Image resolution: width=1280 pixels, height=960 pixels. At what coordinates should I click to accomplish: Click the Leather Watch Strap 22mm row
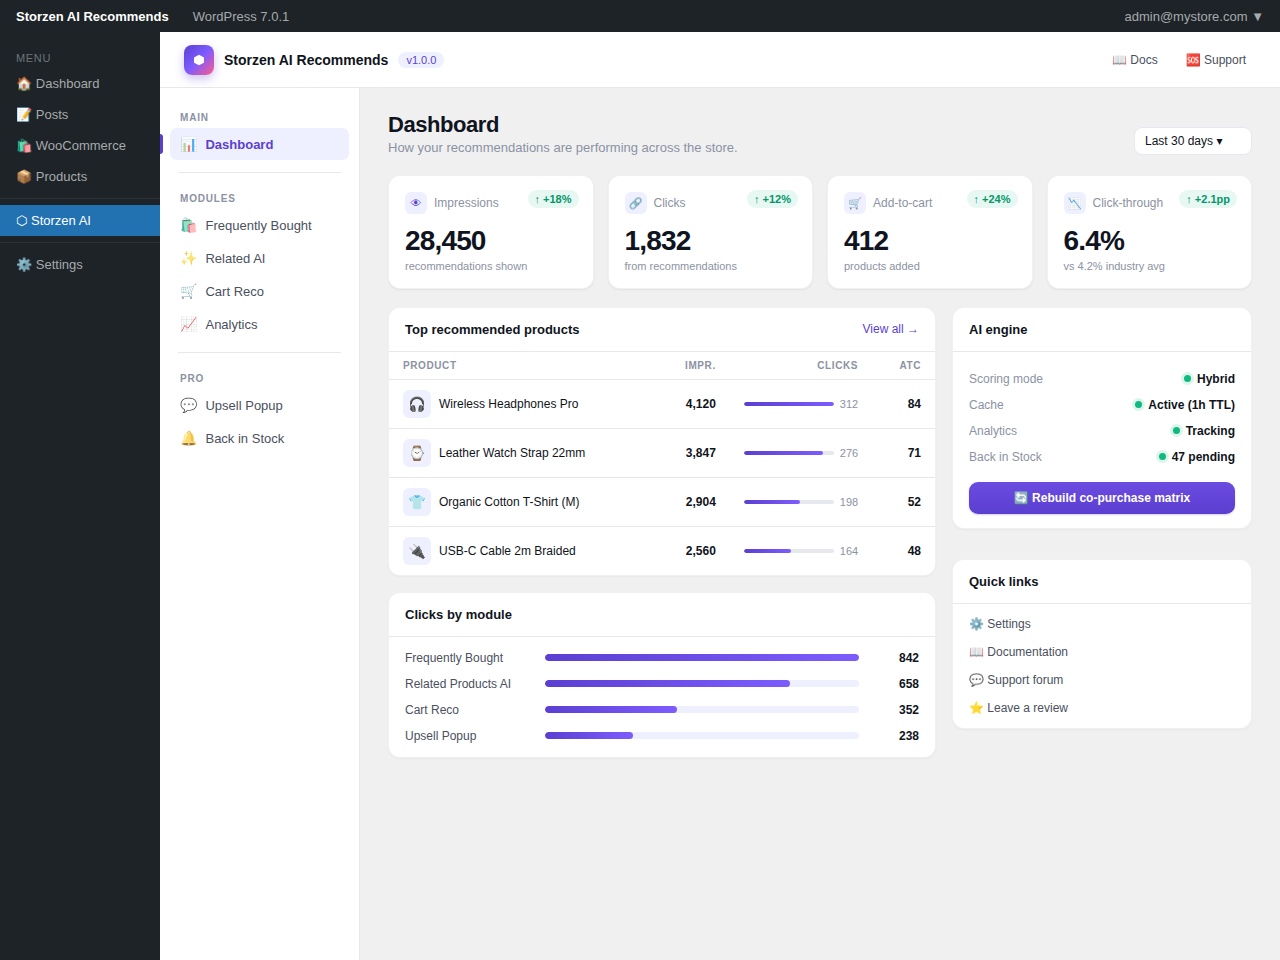tap(662, 453)
